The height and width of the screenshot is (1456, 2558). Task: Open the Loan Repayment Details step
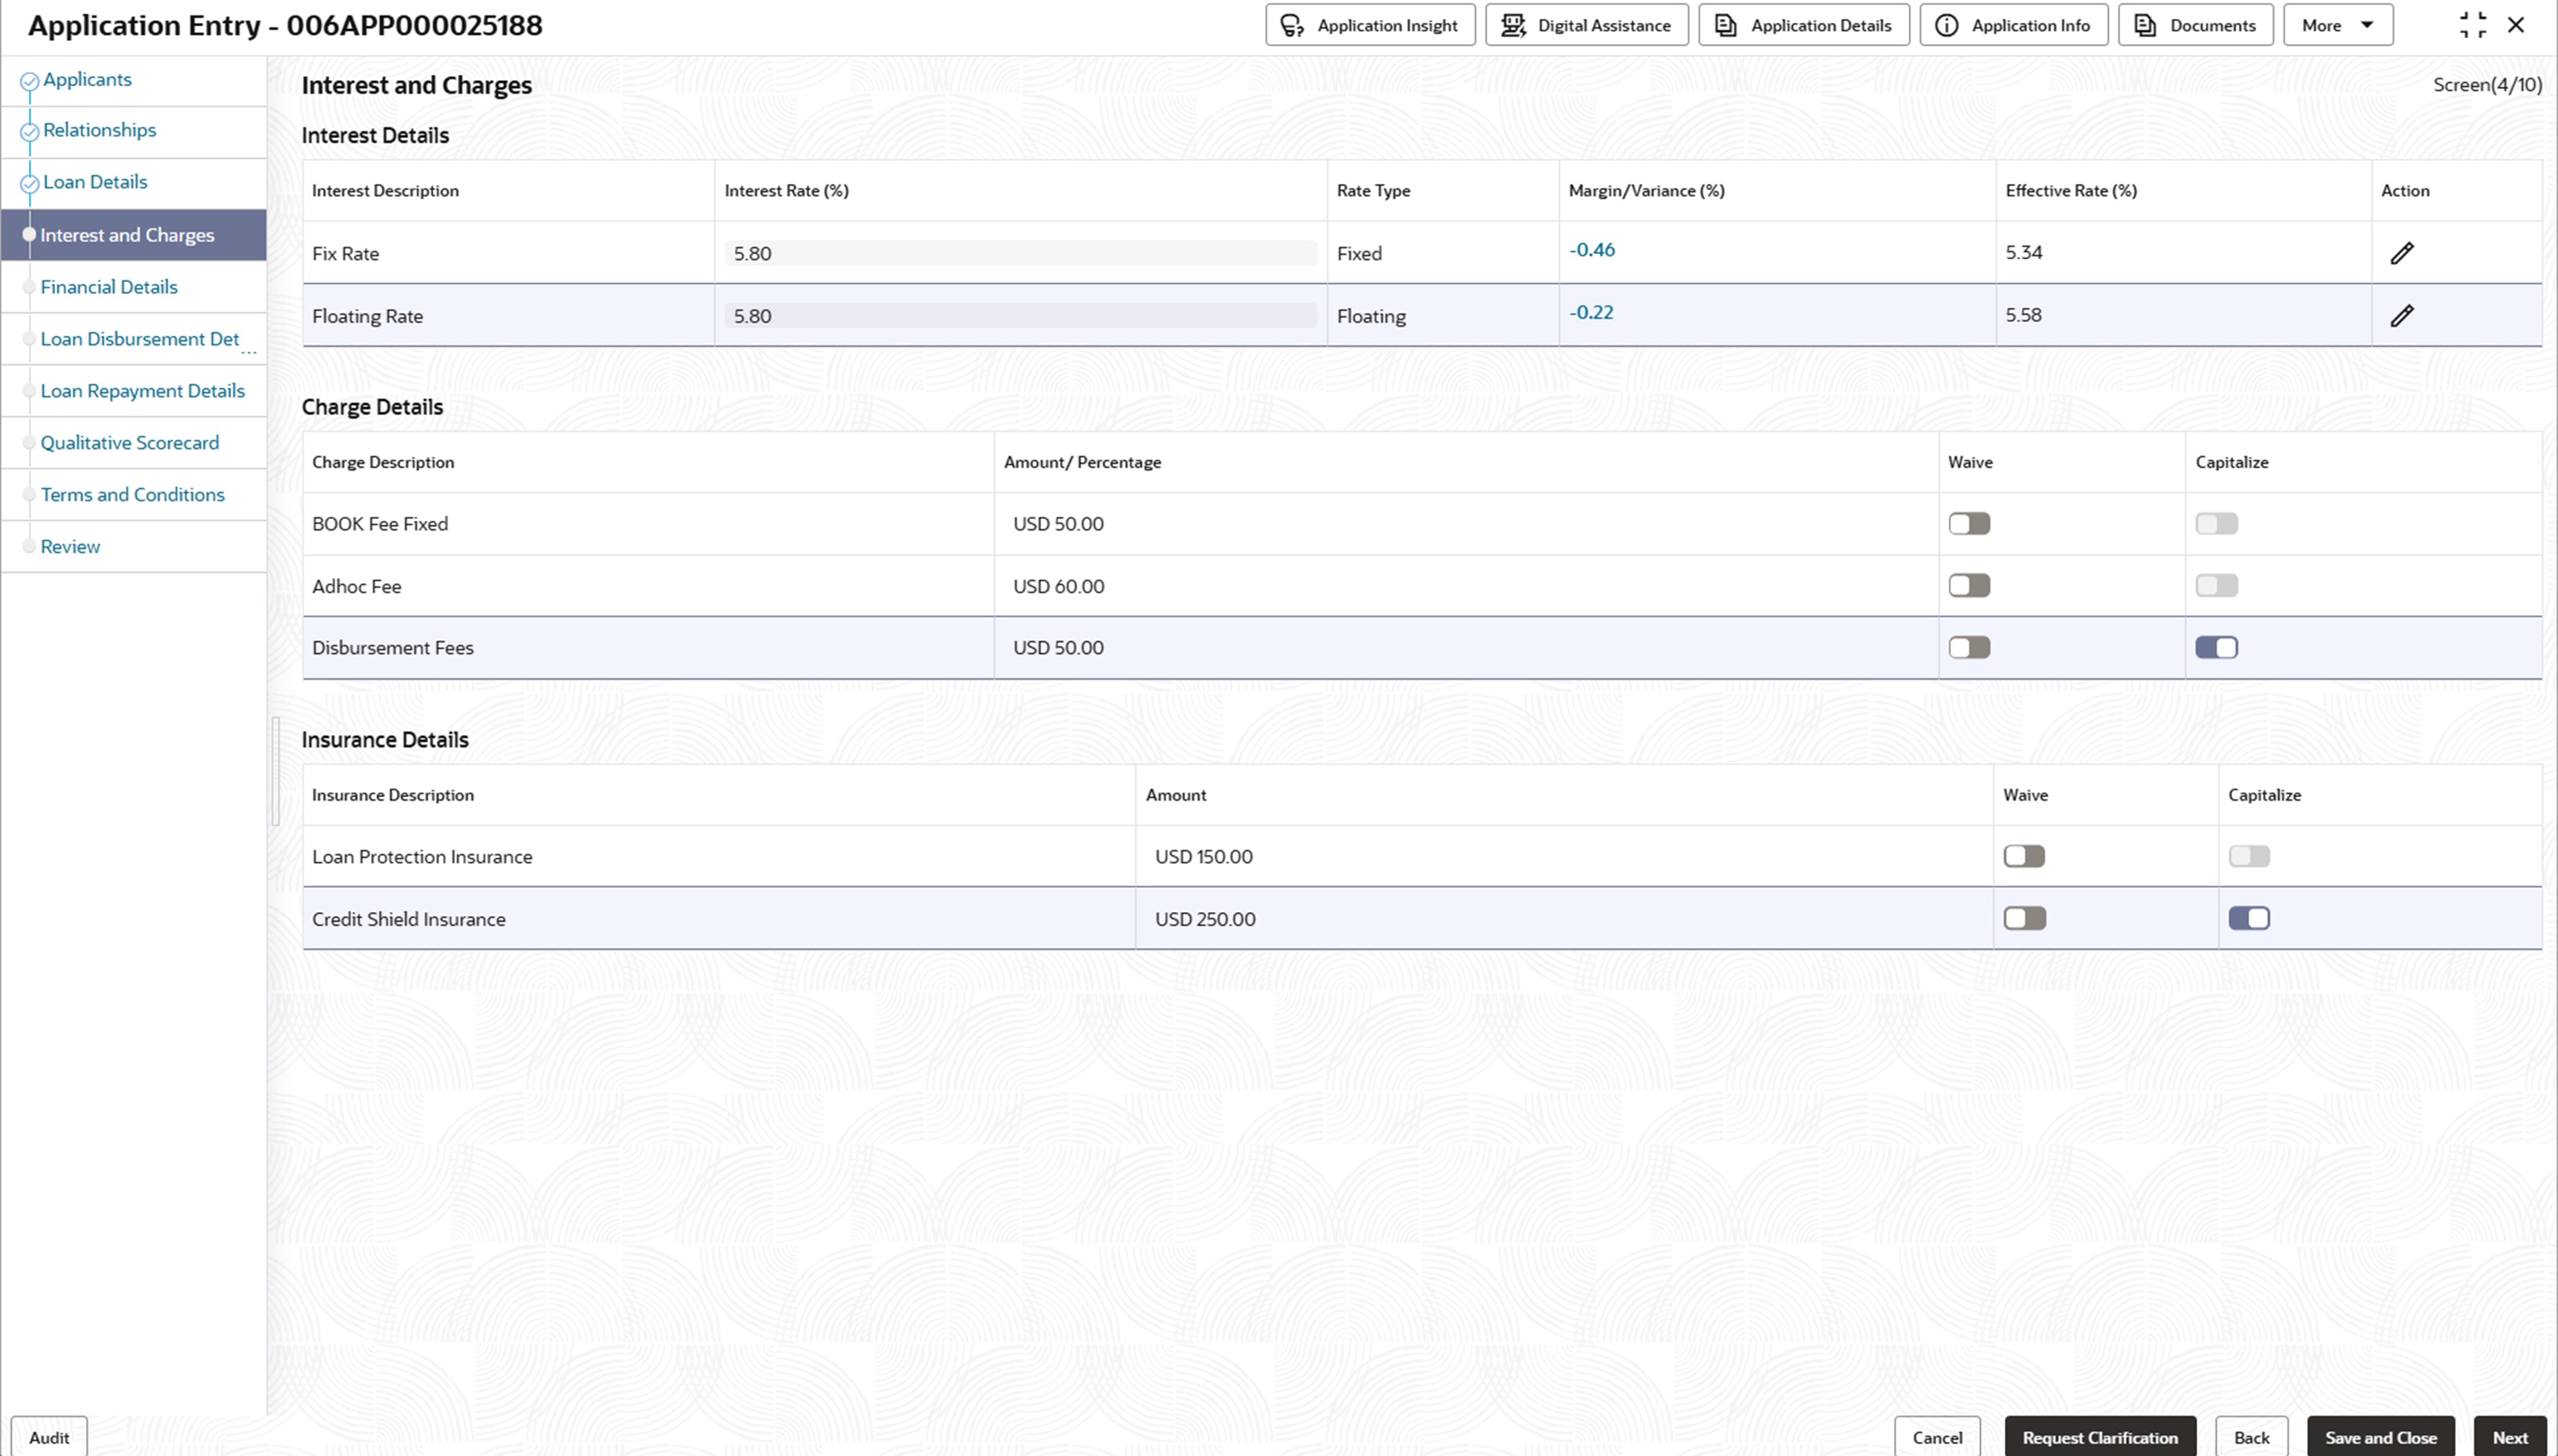[x=142, y=391]
